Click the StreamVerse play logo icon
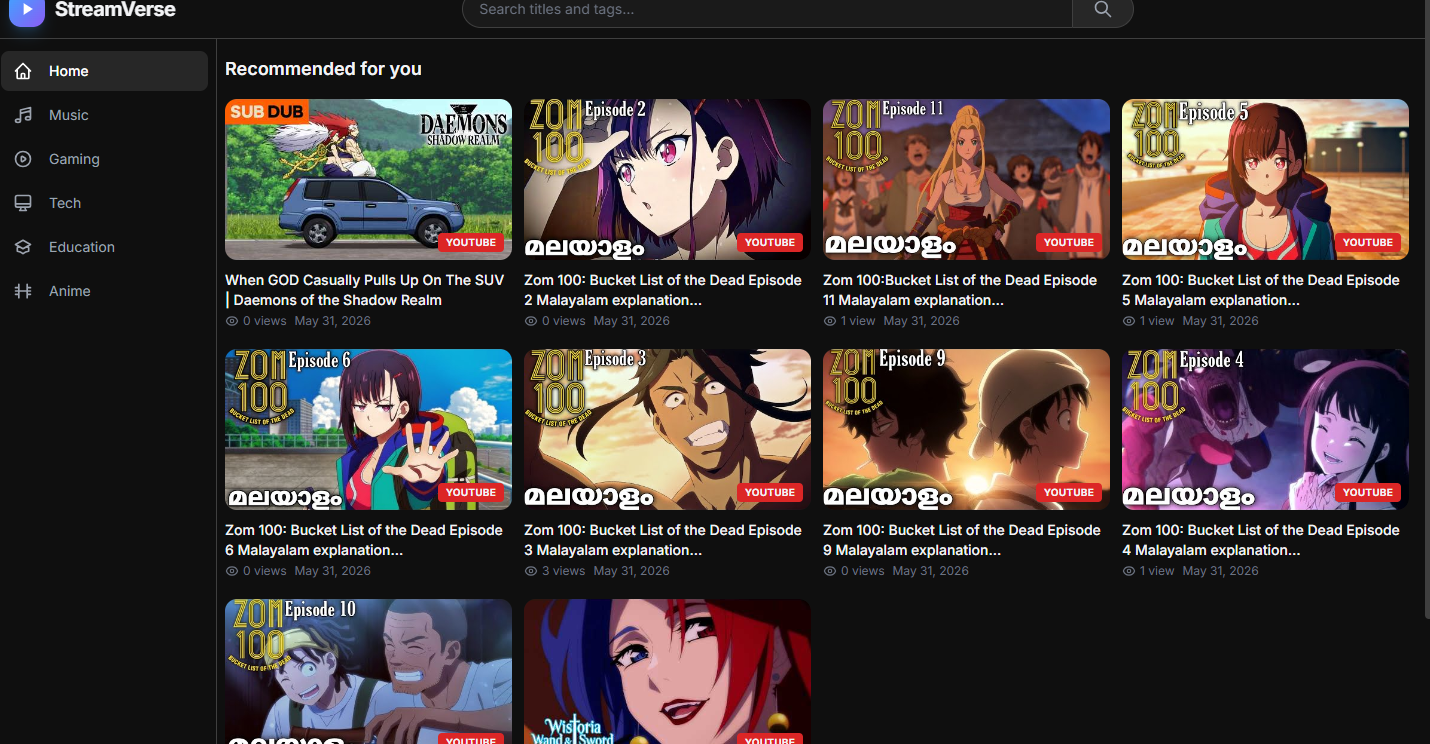This screenshot has height=744, width=1430. [27, 10]
